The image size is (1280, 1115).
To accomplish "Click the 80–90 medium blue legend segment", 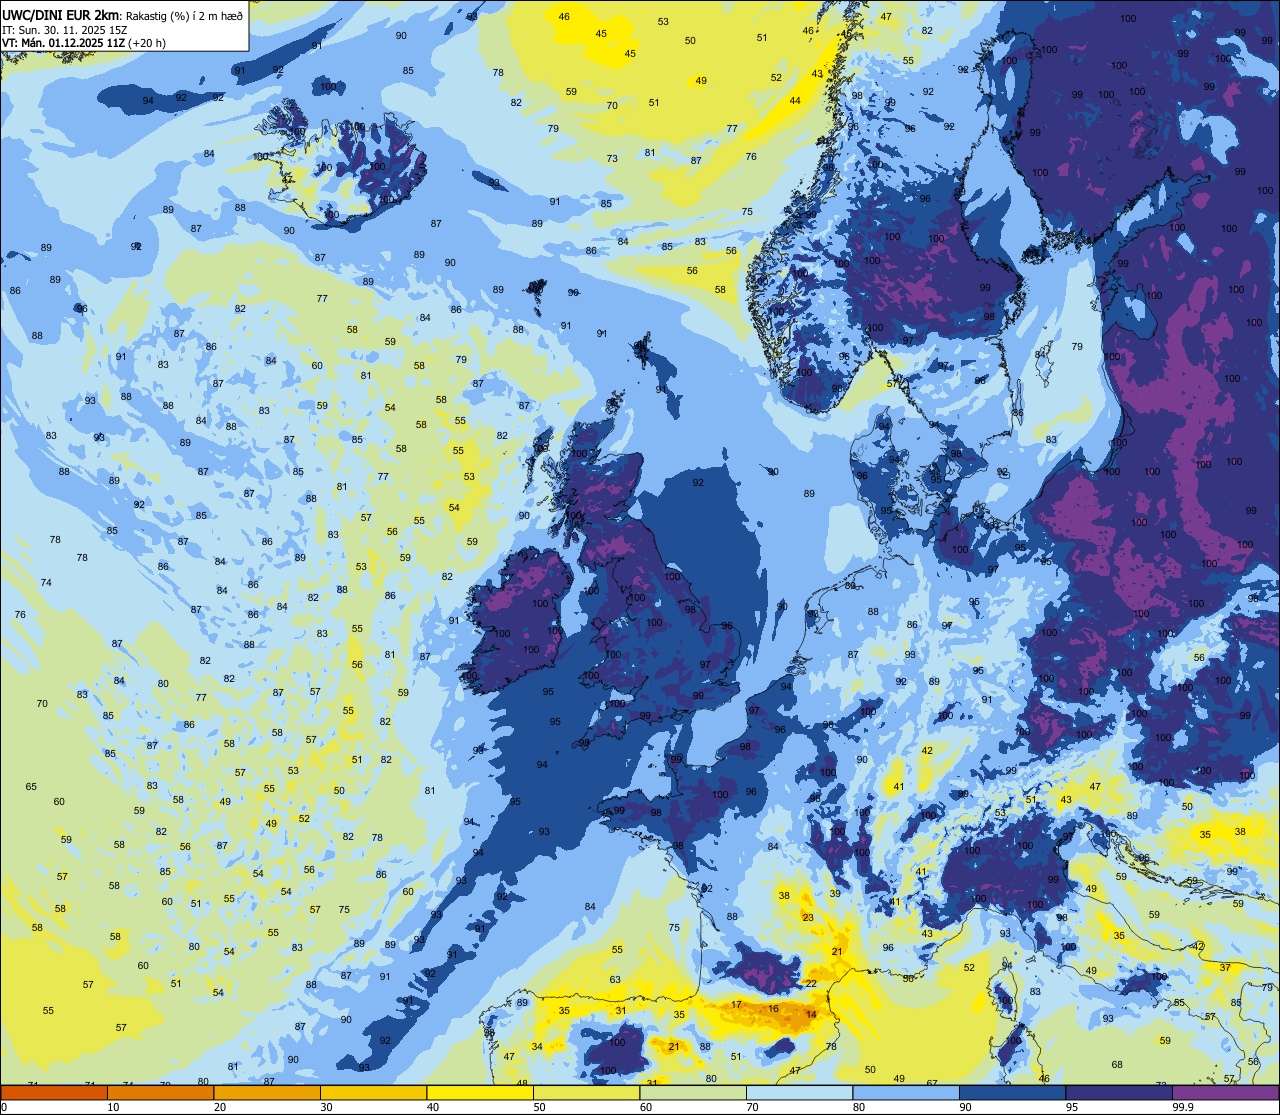I will coord(906,1092).
